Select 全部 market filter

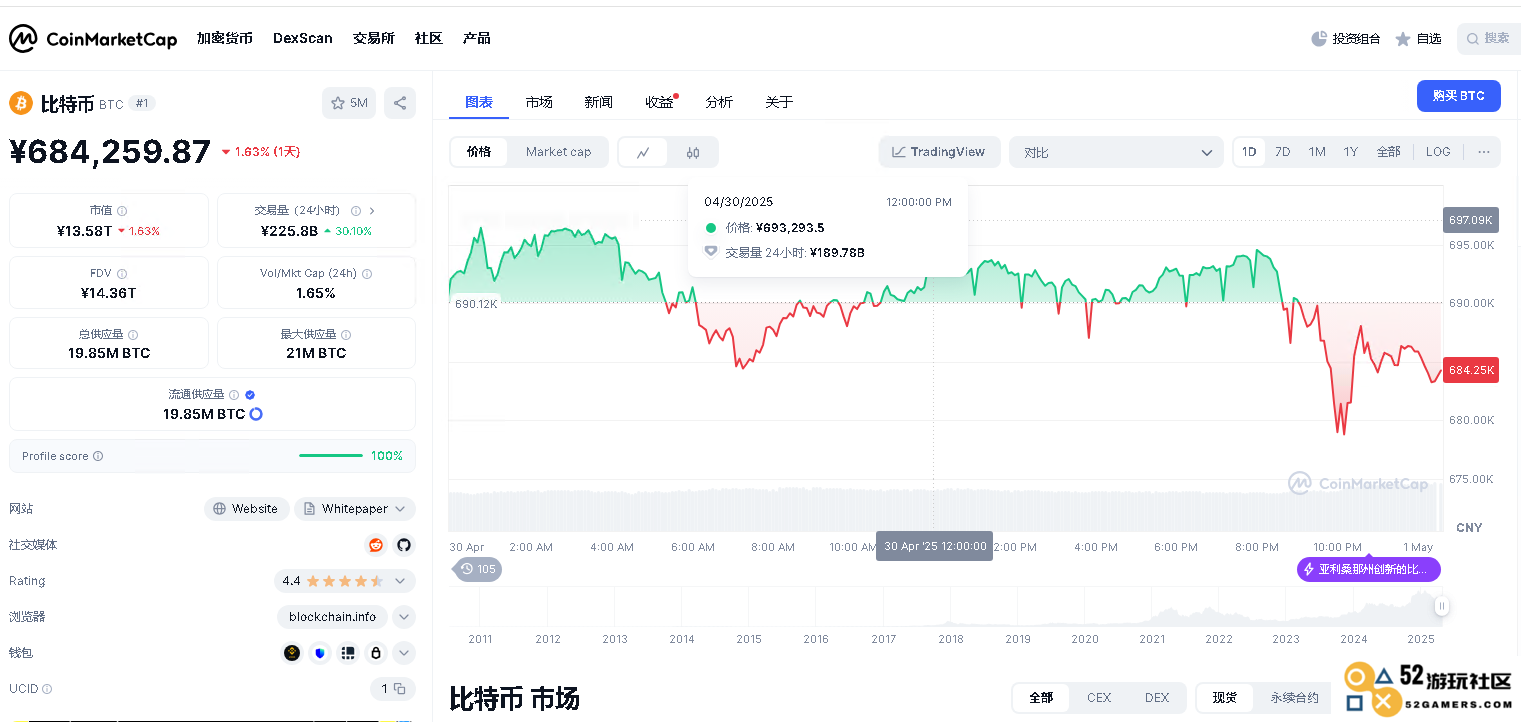click(x=1041, y=697)
